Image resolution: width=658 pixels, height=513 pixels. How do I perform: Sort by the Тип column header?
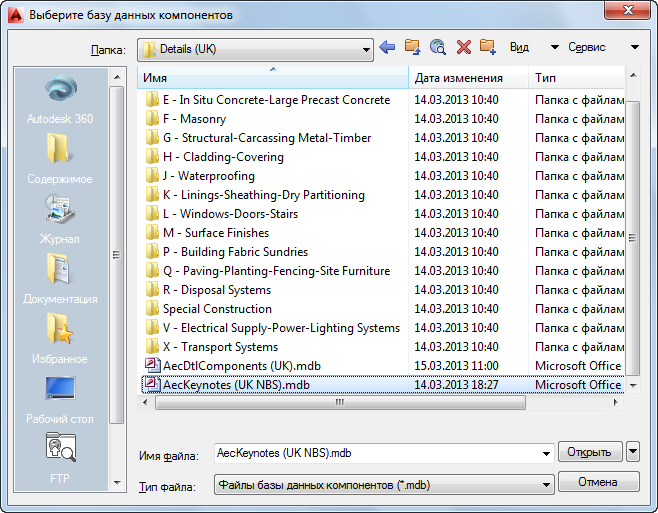coord(577,78)
